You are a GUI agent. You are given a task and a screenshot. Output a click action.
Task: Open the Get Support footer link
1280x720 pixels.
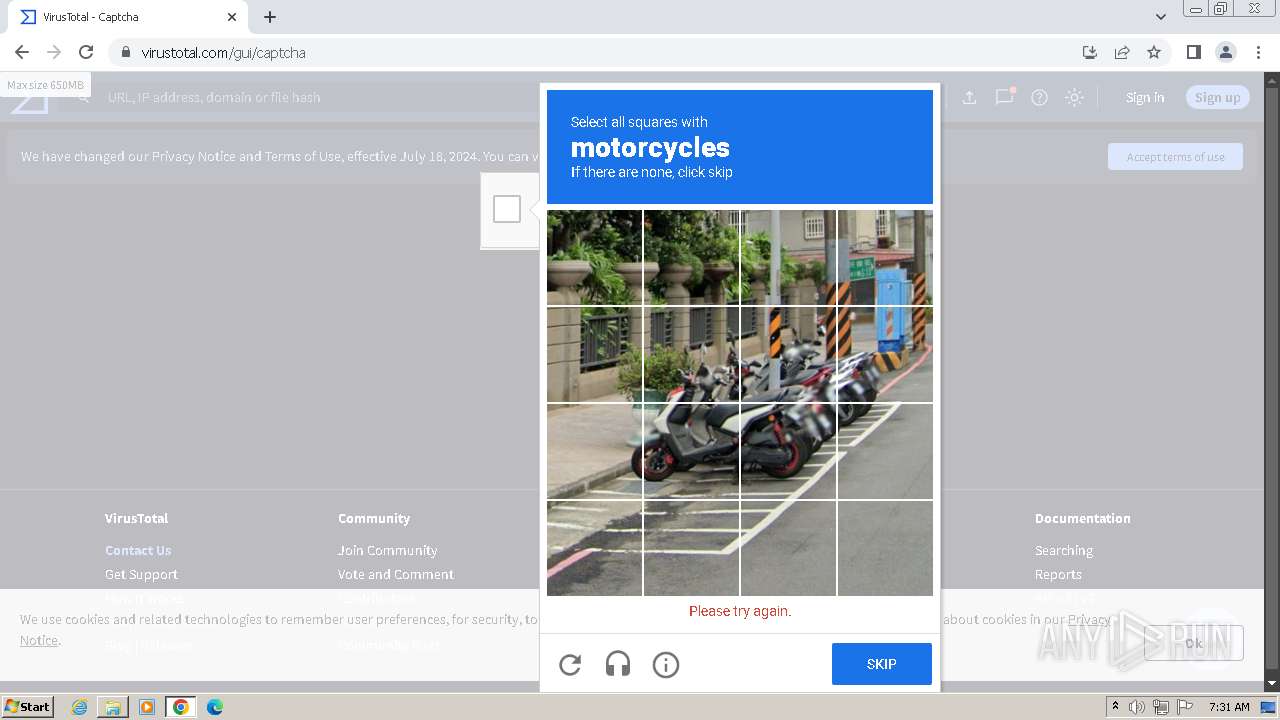coord(141,574)
